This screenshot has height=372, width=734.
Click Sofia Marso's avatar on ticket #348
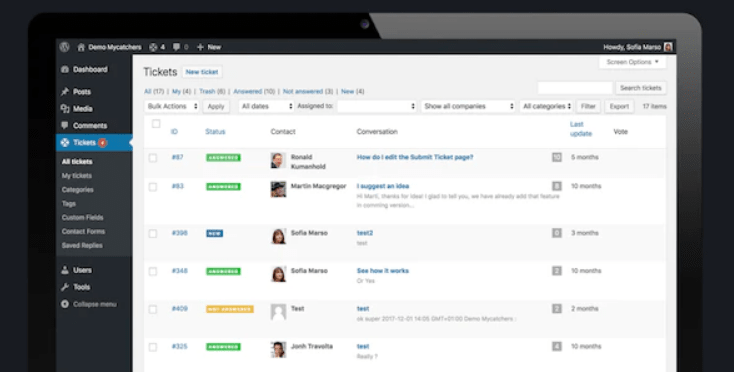point(278,274)
